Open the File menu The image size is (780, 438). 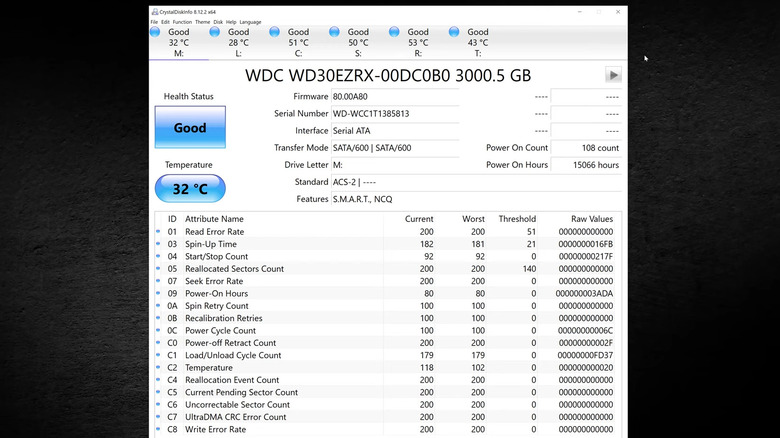(155, 21)
